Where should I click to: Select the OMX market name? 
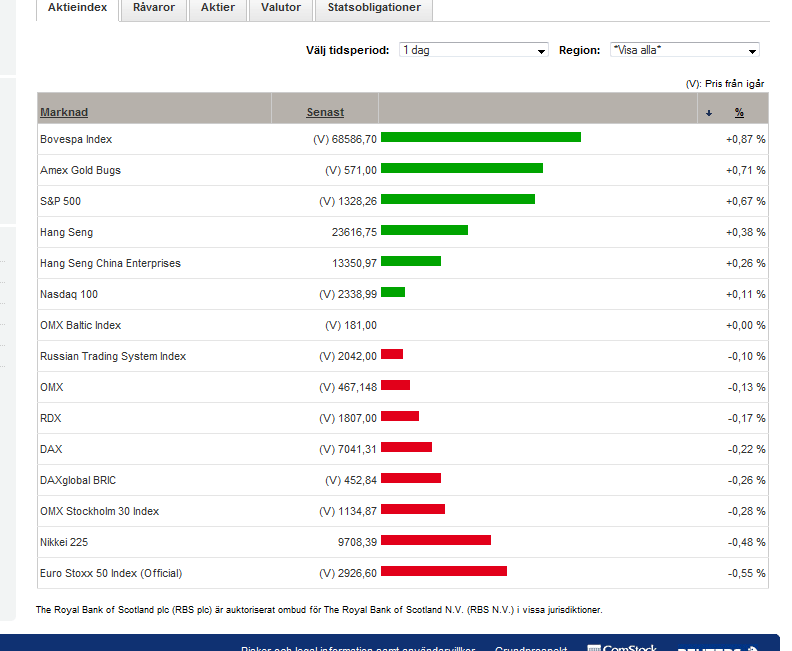coord(52,387)
